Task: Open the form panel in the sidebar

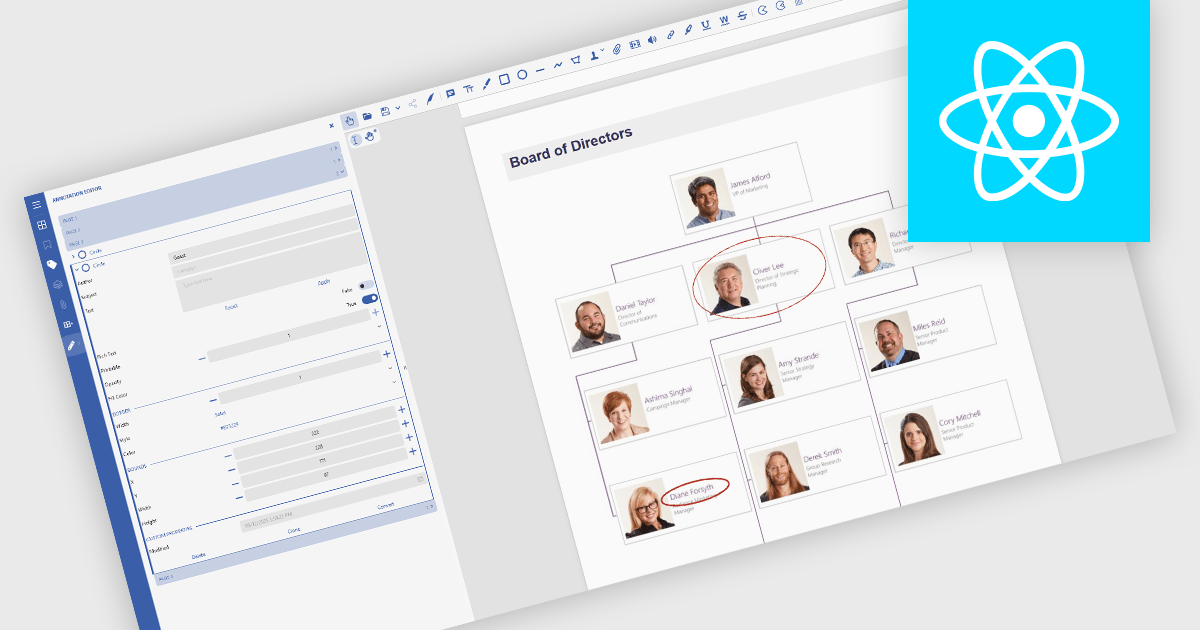Action: (68, 324)
